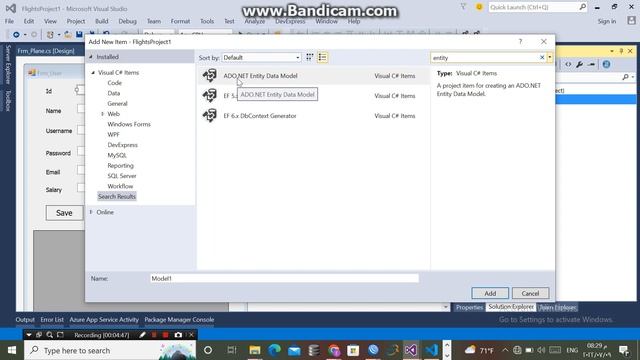Image resolution: width=640 pixels, height=360 pixels.
Task: Select EF 6.x DbContext Generator template
Action: pos(313,116)
